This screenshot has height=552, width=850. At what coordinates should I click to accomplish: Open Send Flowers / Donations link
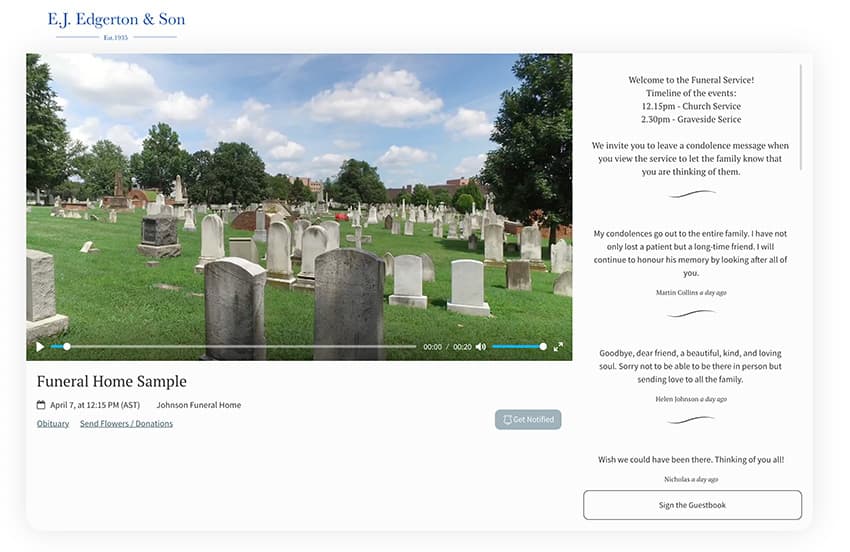[126, 423]
